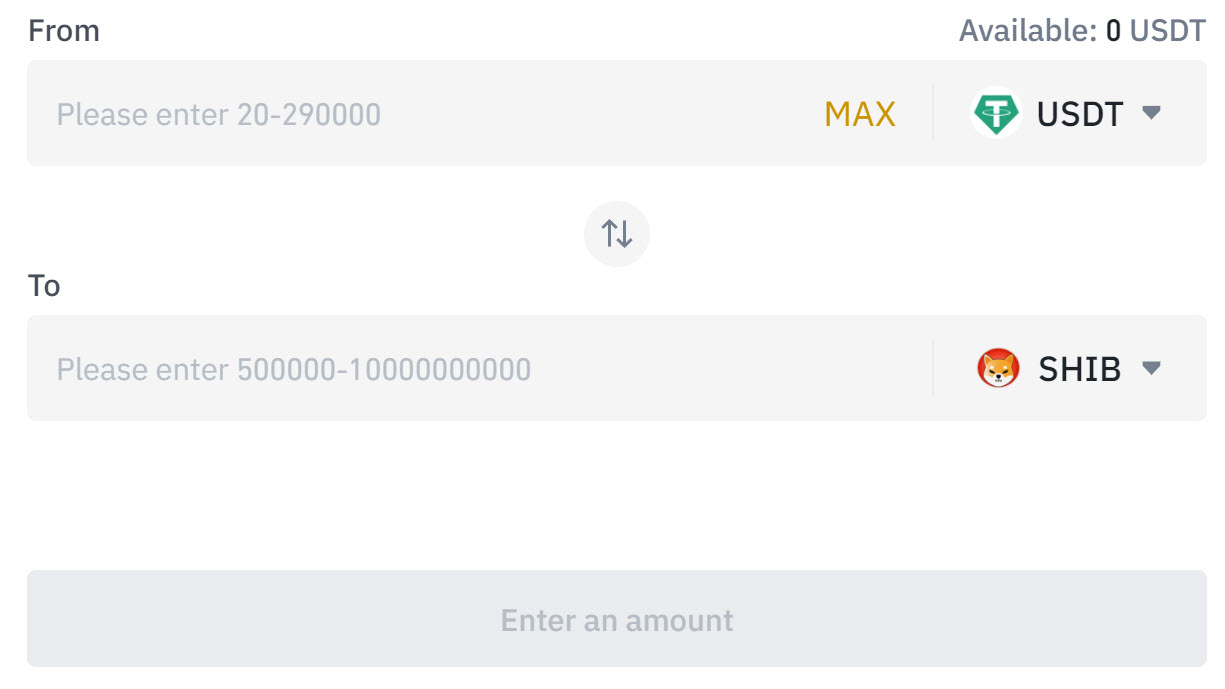Viewport: 1225px width, 689px height.
Task: Expand the SHIB currency dropdown arrow
Action: [x=1151, y=369]
